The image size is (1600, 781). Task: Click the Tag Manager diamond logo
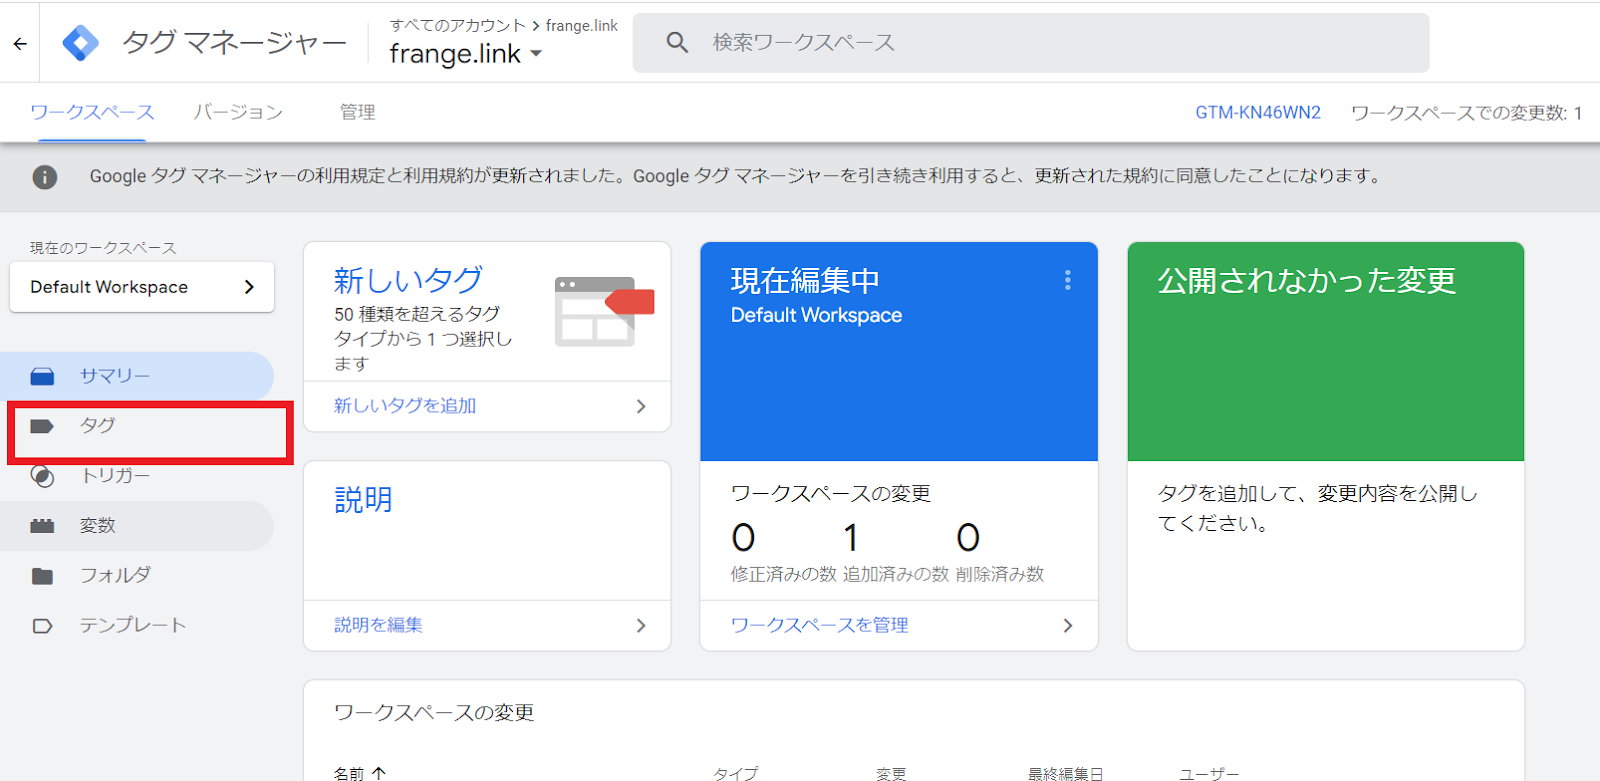(80, 43)
